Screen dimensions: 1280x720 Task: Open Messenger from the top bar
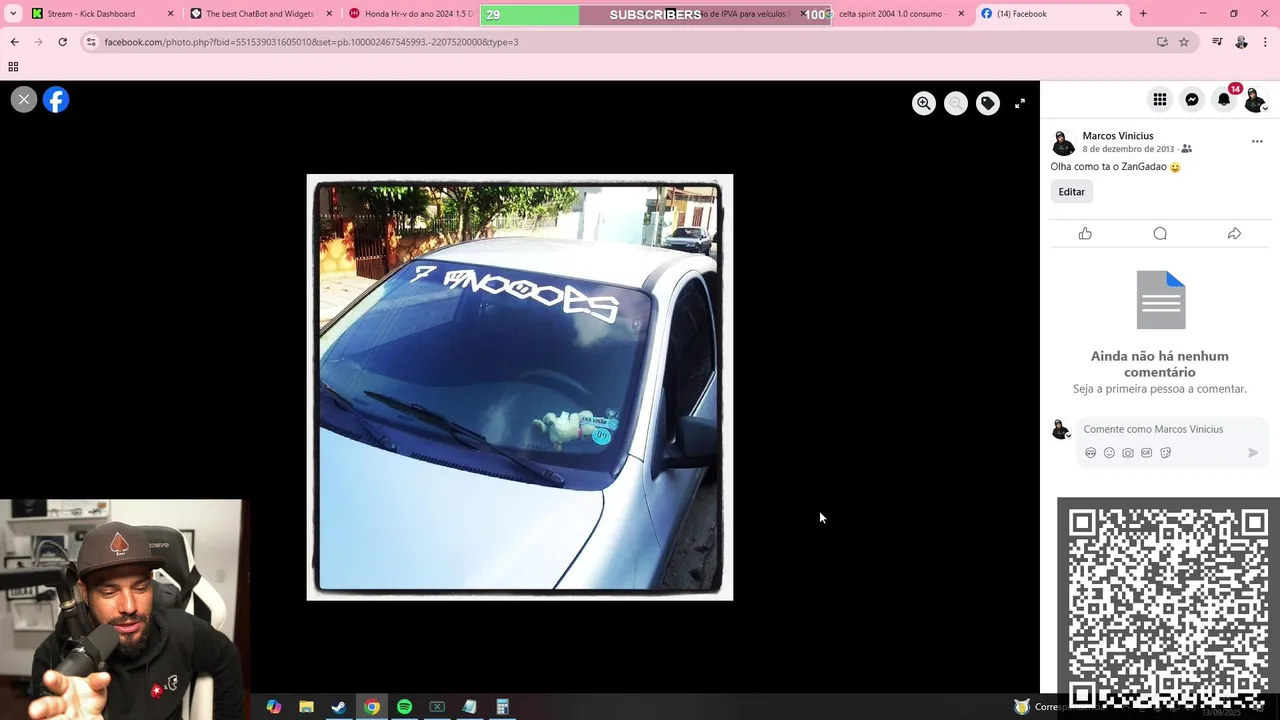(1192, 99)
